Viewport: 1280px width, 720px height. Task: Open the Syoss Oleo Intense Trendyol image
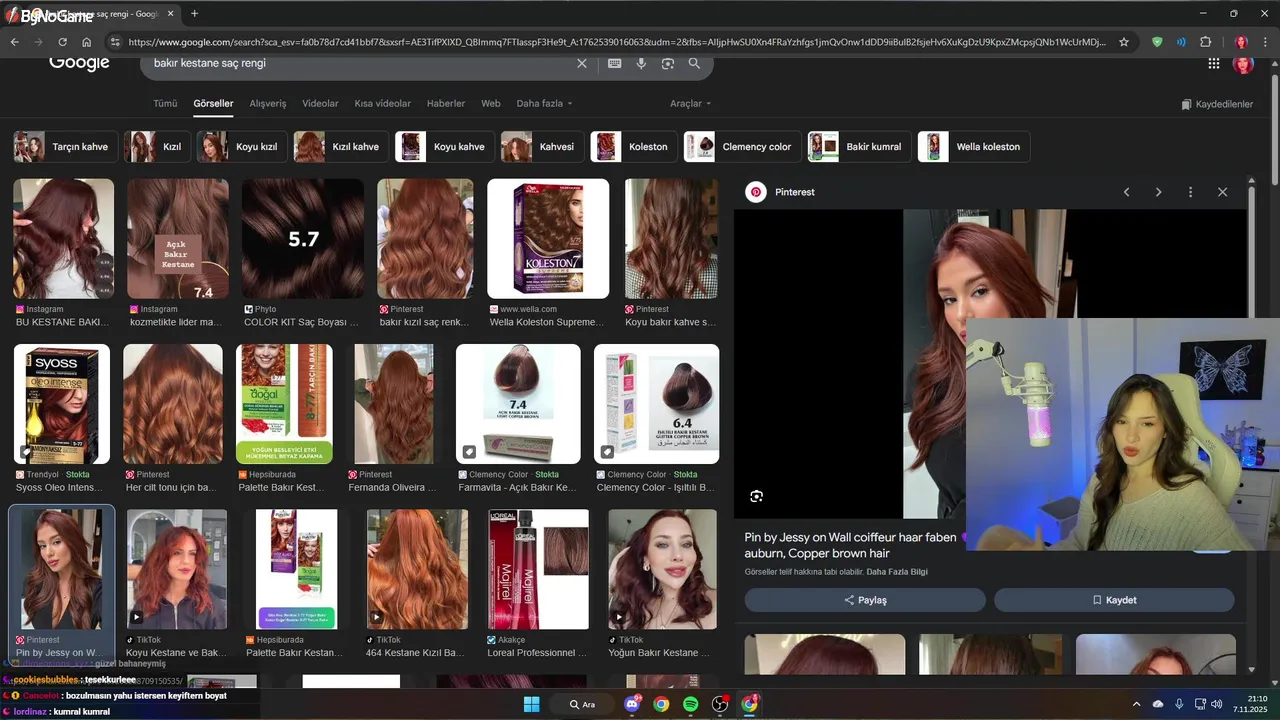click(x=62, y=404)
